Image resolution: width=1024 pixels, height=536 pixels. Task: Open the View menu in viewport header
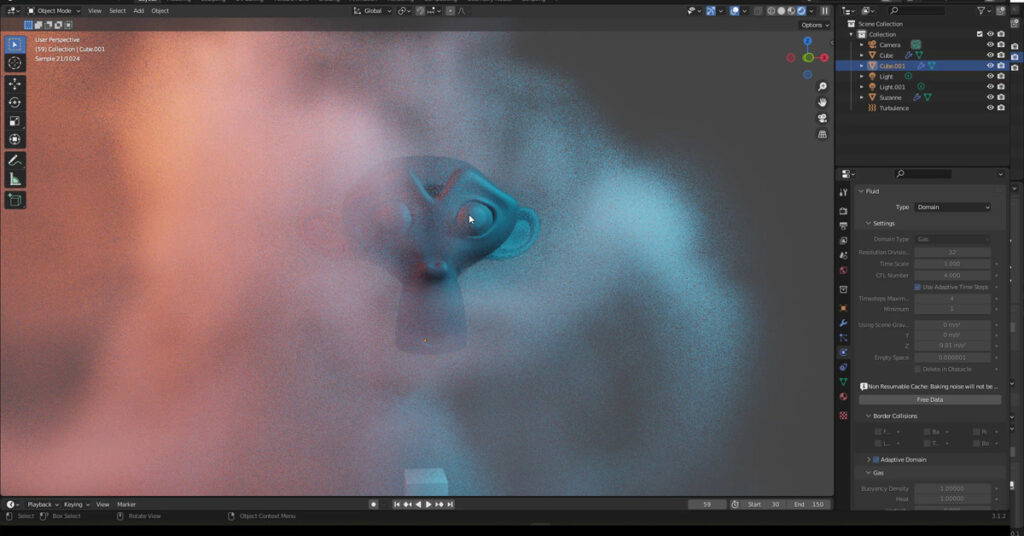[x=95, y=11]
